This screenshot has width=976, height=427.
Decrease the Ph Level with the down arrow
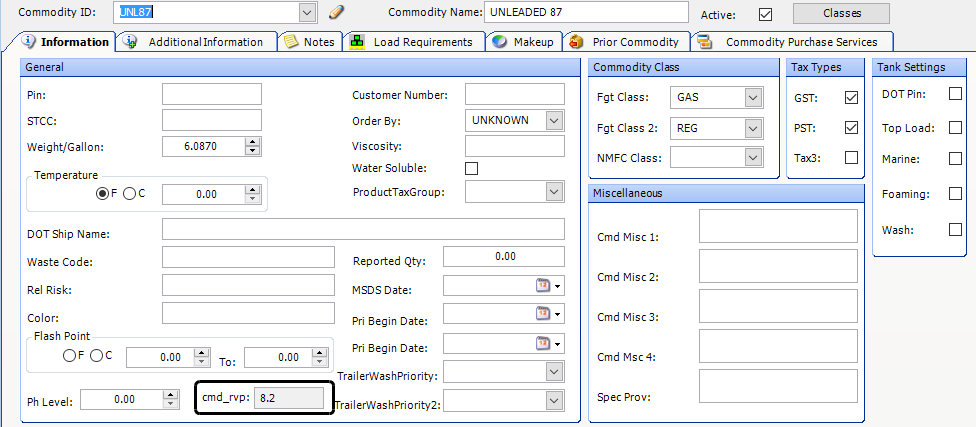tap(170, 403)
